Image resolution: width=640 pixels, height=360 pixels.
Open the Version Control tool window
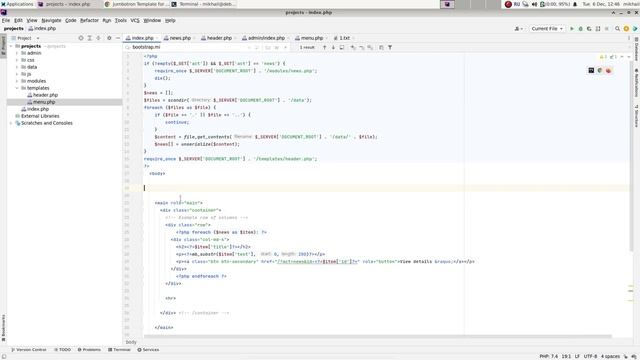29,350
